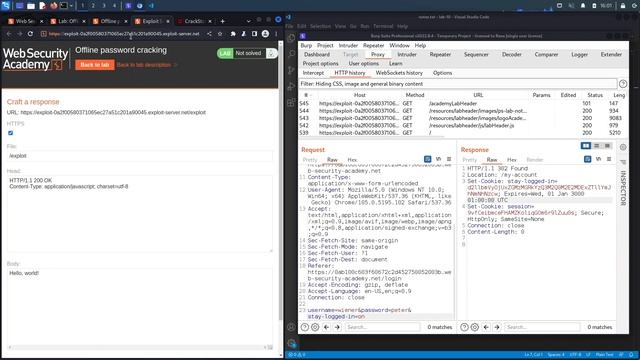Go to previous match in Request search
Viewport: 640px width, 360px height.
(326, 327)
